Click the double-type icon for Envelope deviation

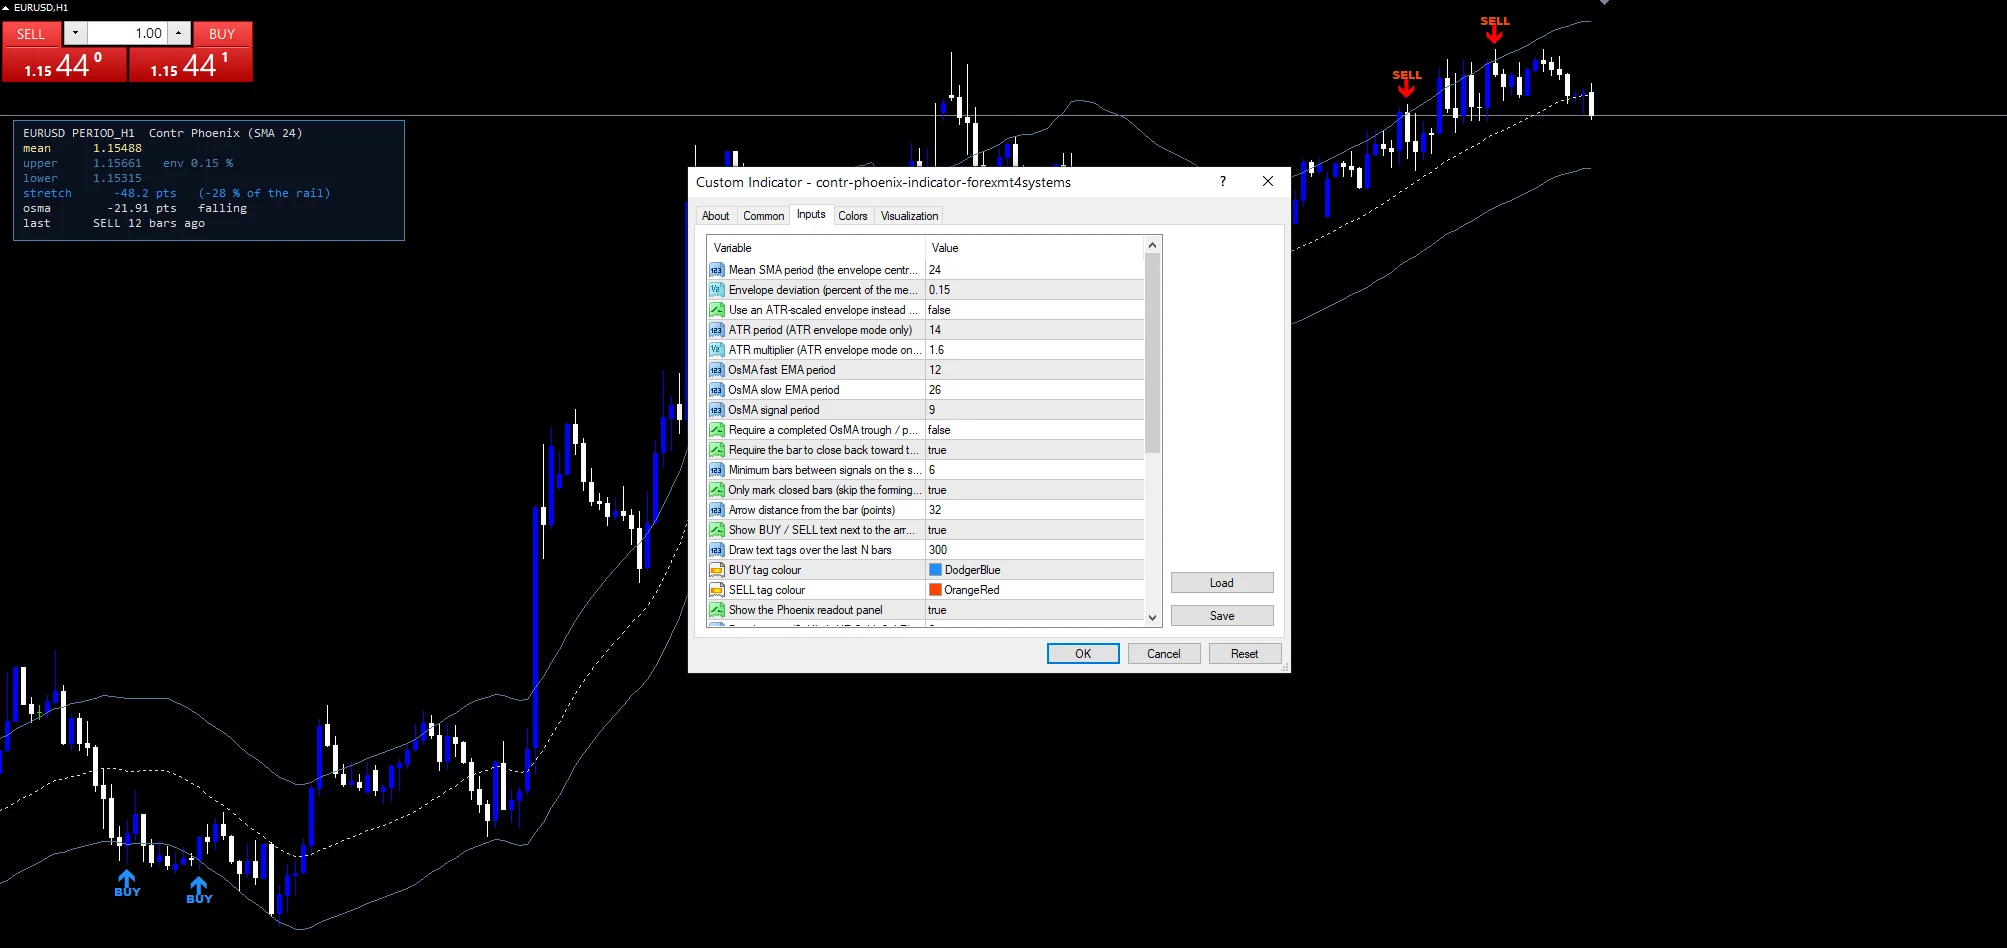click(716, 290)
